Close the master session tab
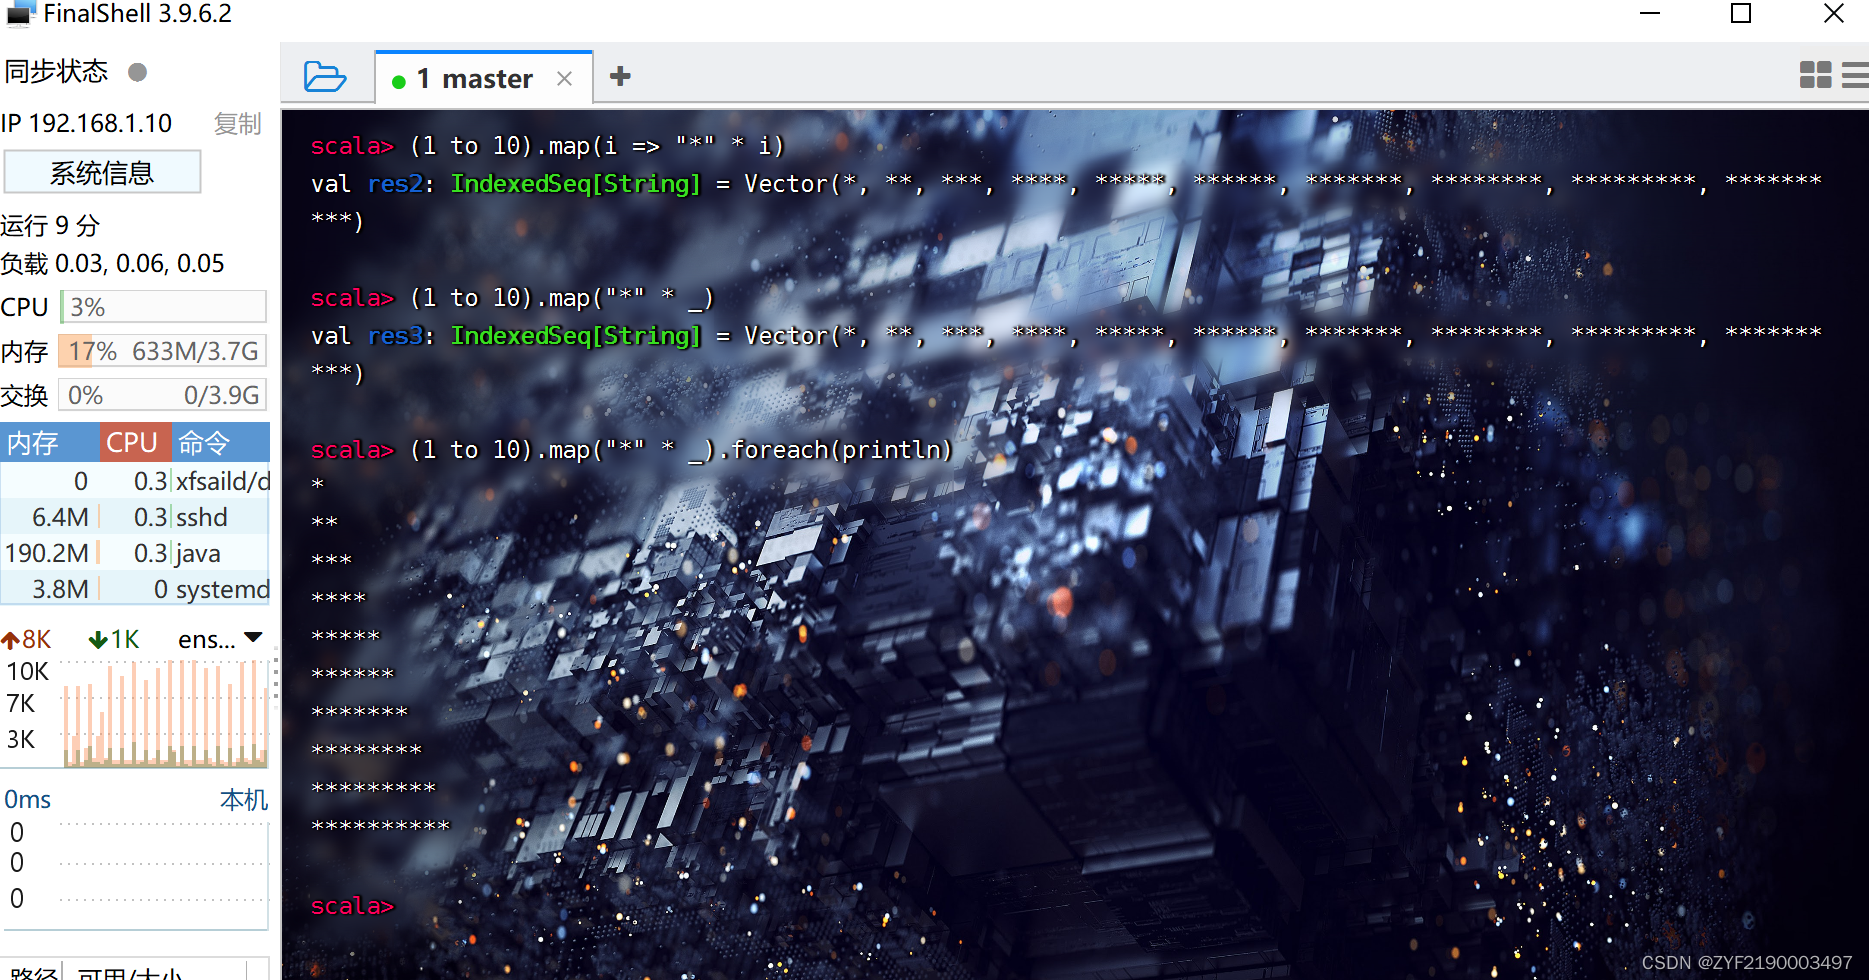Screen dimensions: 1869x980 tap(565, 78)
